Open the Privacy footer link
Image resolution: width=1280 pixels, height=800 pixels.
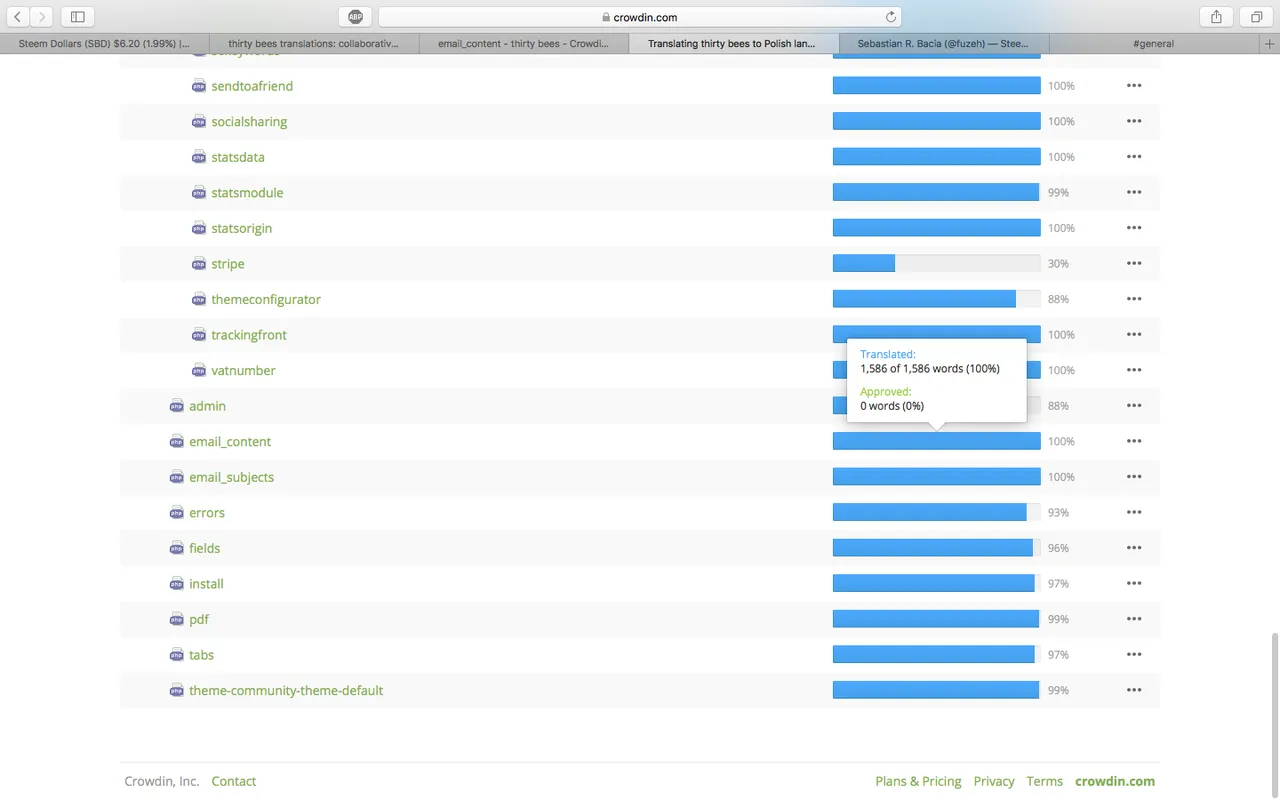pyautogui.click(x=994, y=781)
